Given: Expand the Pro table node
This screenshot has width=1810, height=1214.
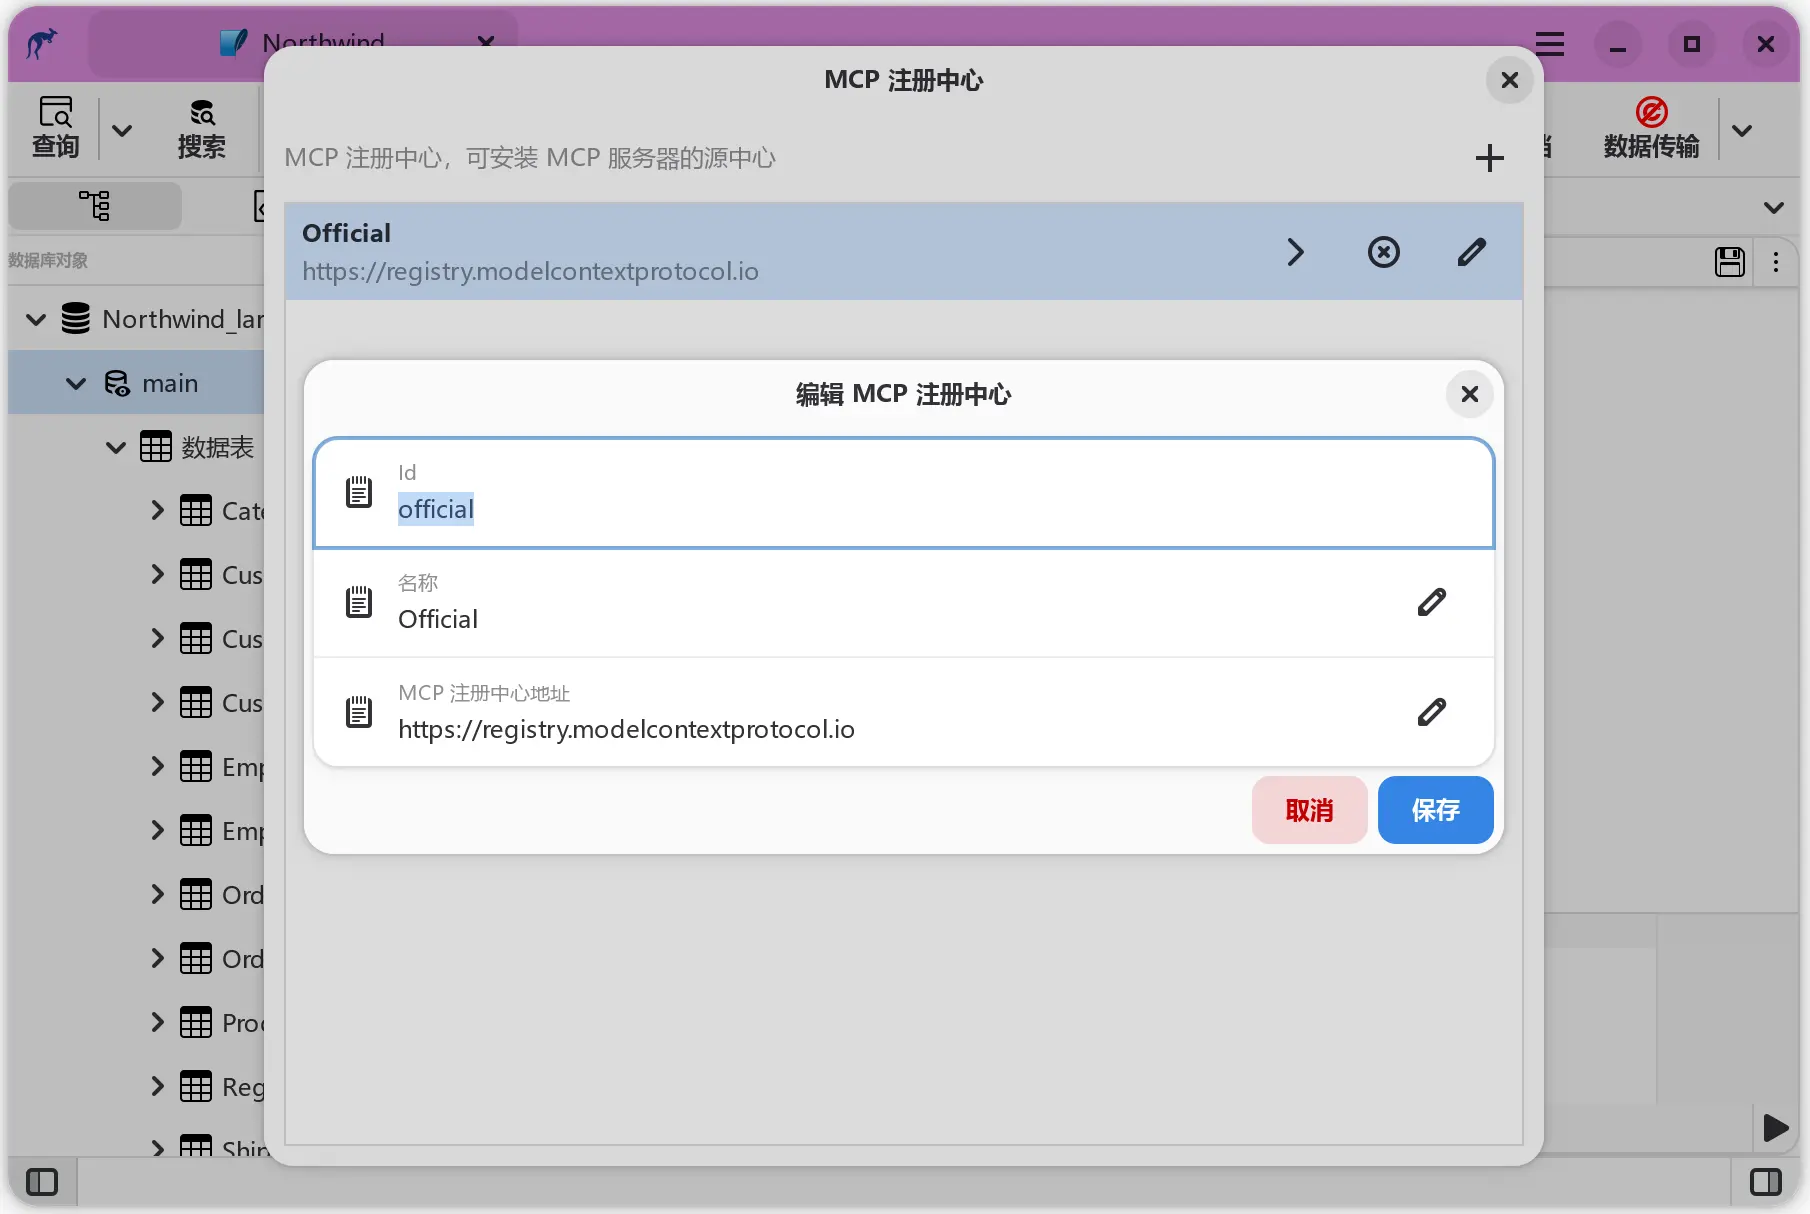Looking at the screenshot, I should tap(157, 1022).
